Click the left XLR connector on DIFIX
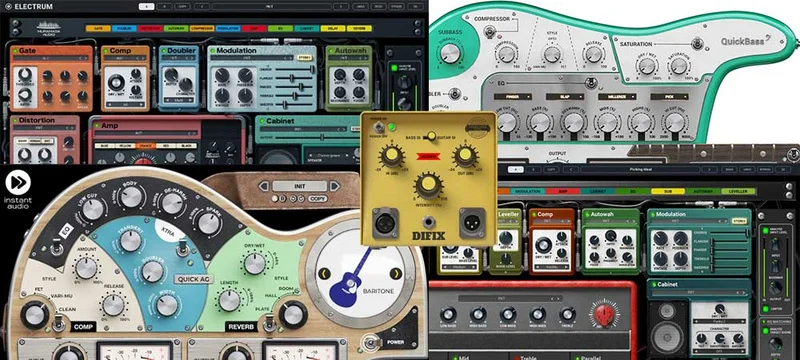Image resolution: width=800 pixels, height=360 pixels. [385, 223]
